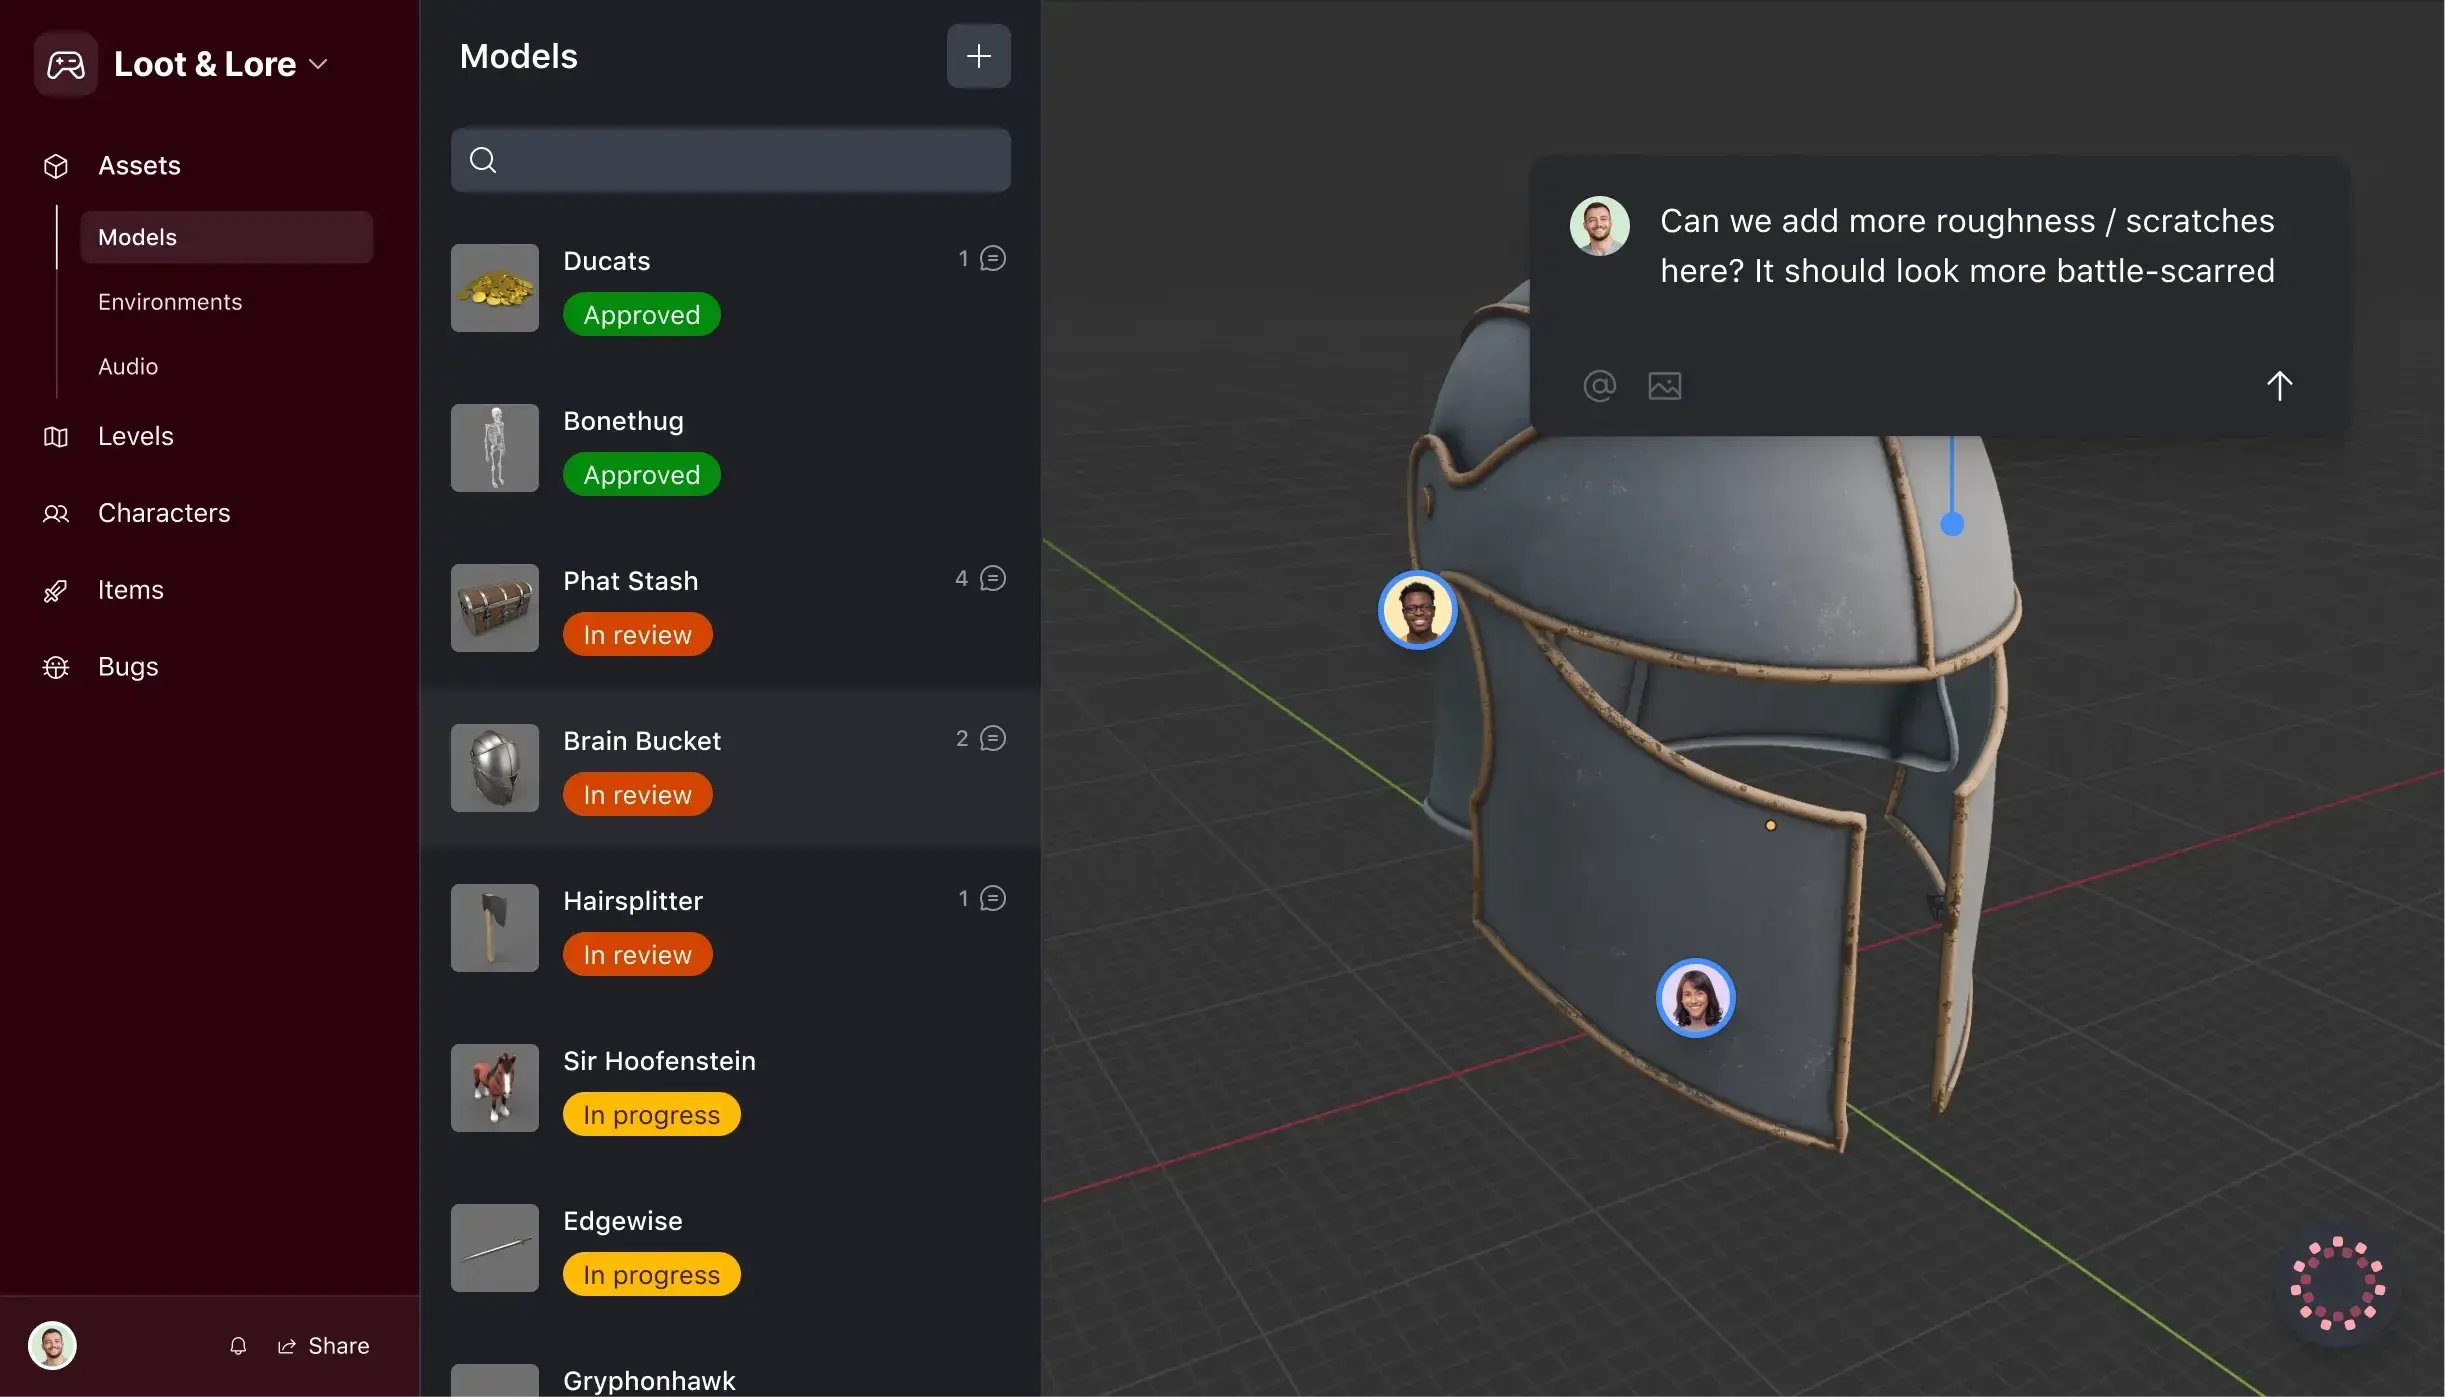
Task: Click the dotted circle widget in viewport
Action: click(x=2337, y=1284)
